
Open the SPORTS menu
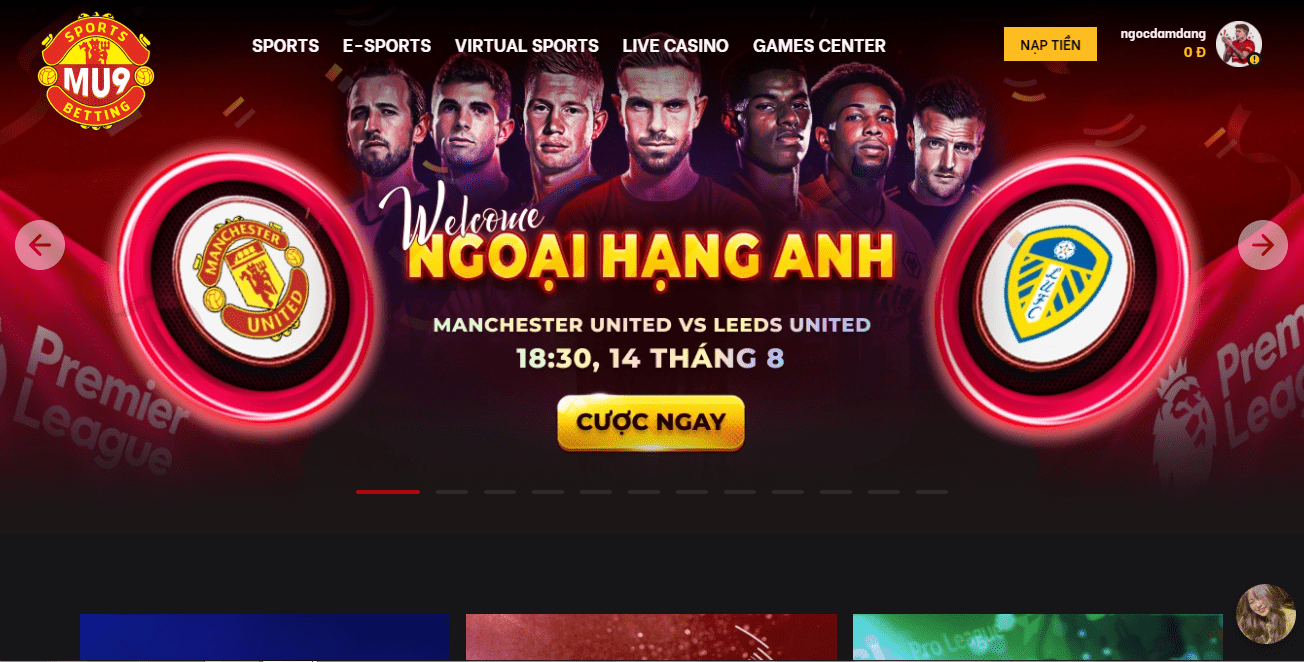(x=285, y=46)
